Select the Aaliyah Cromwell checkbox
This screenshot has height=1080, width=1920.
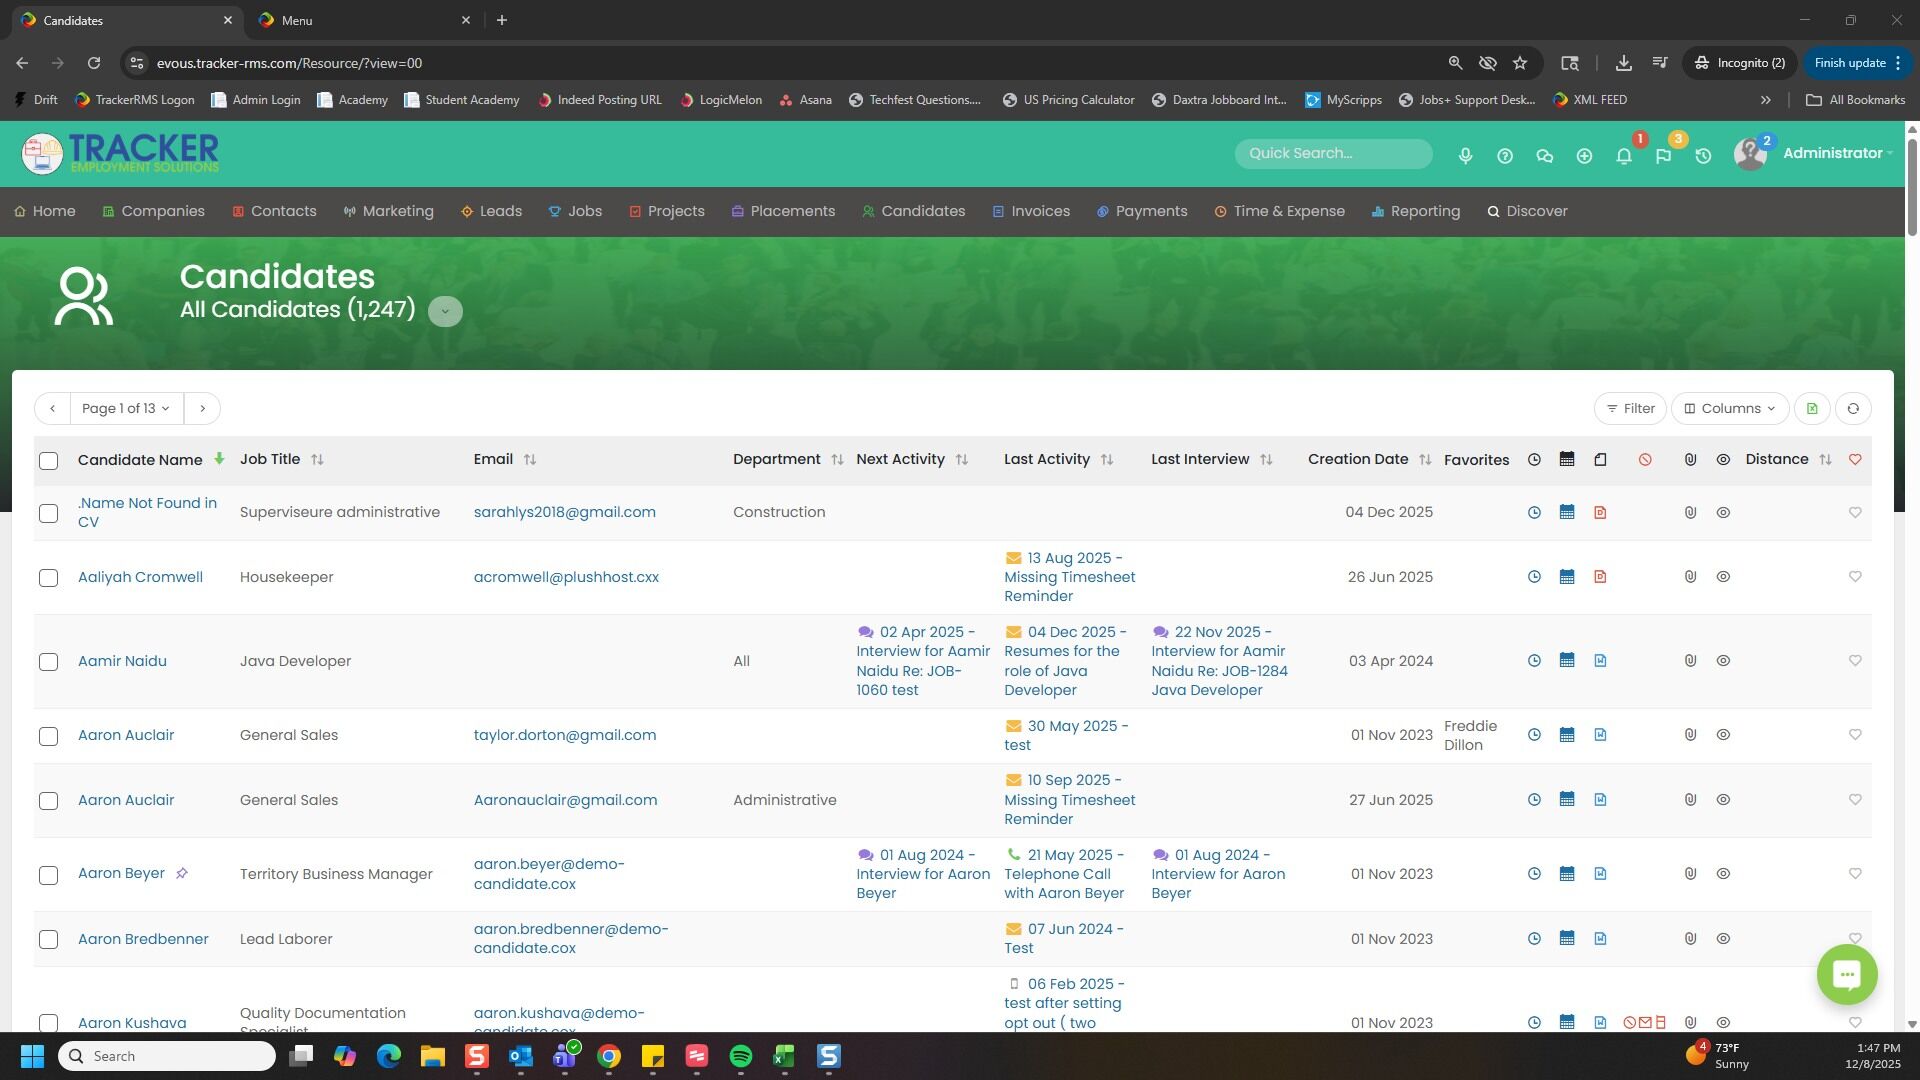48,578
